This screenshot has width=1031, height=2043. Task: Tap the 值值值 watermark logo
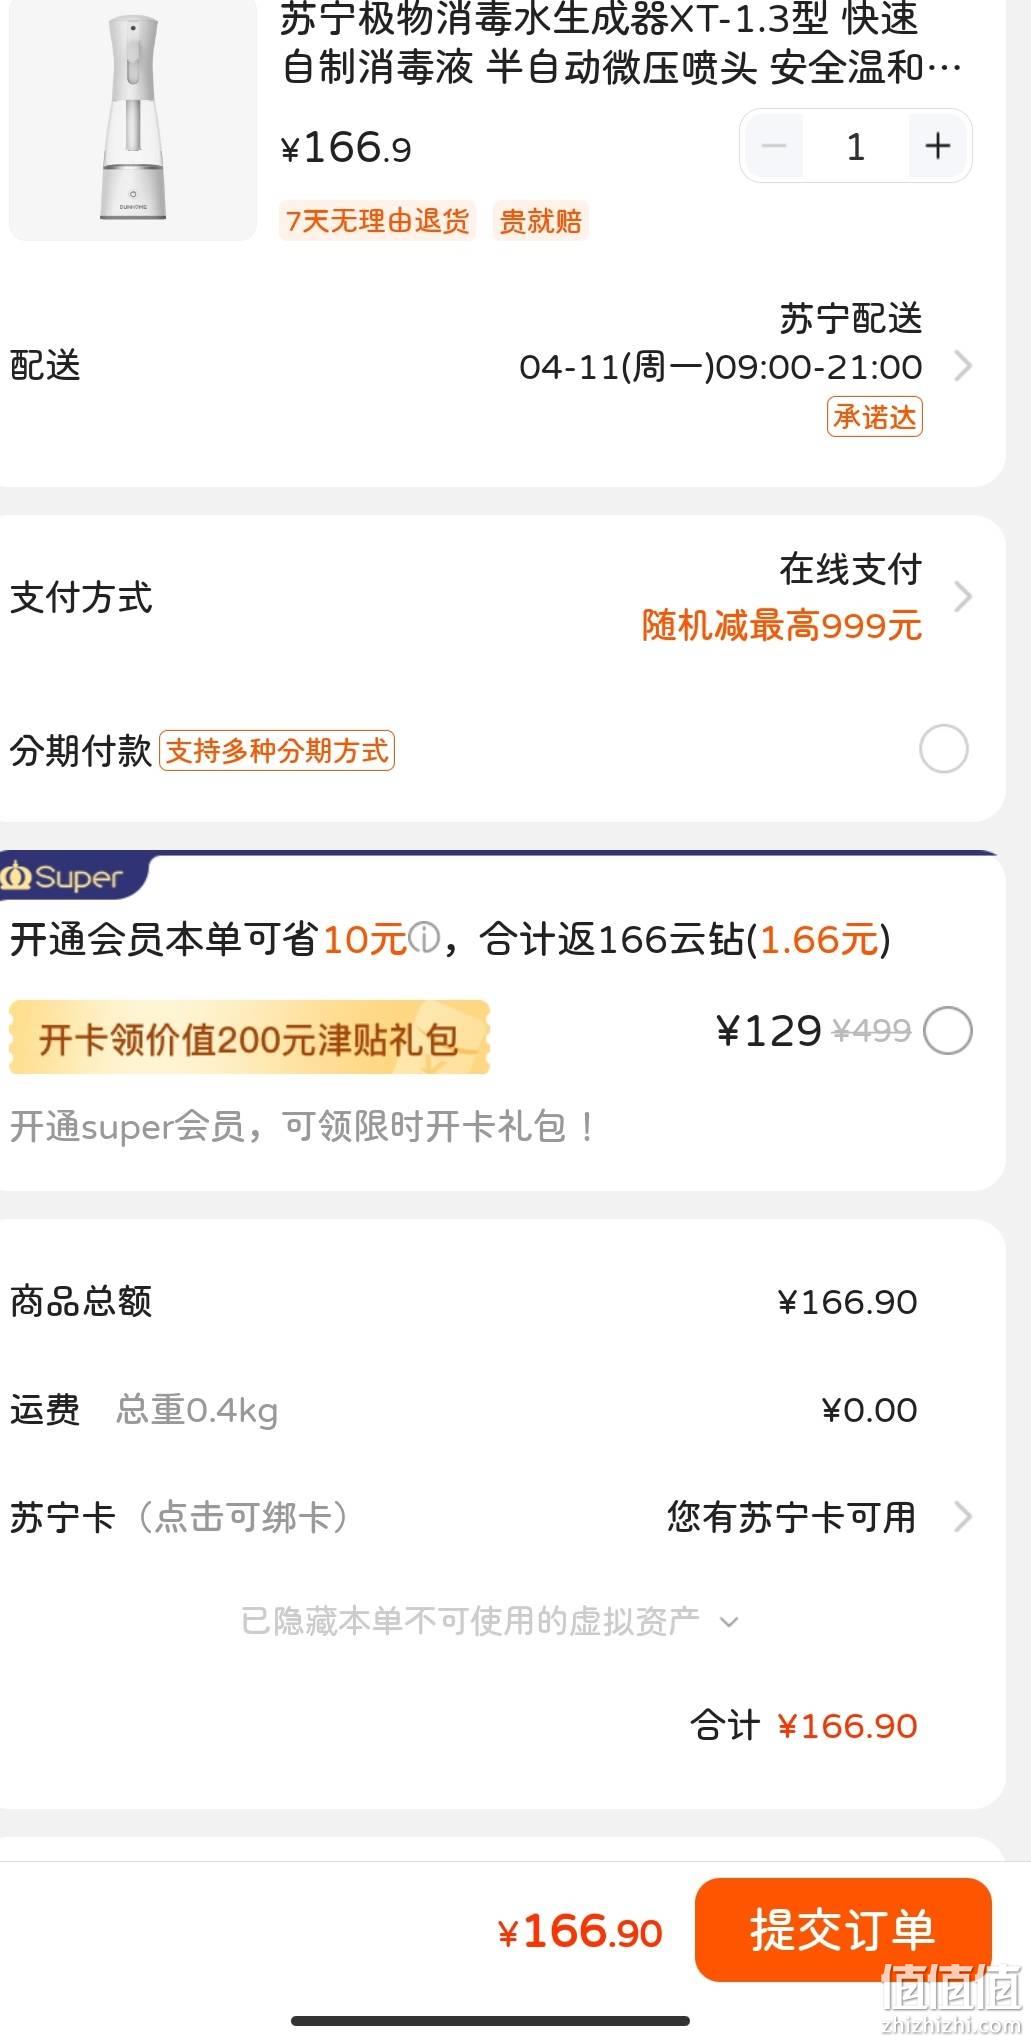[951, 1998]
